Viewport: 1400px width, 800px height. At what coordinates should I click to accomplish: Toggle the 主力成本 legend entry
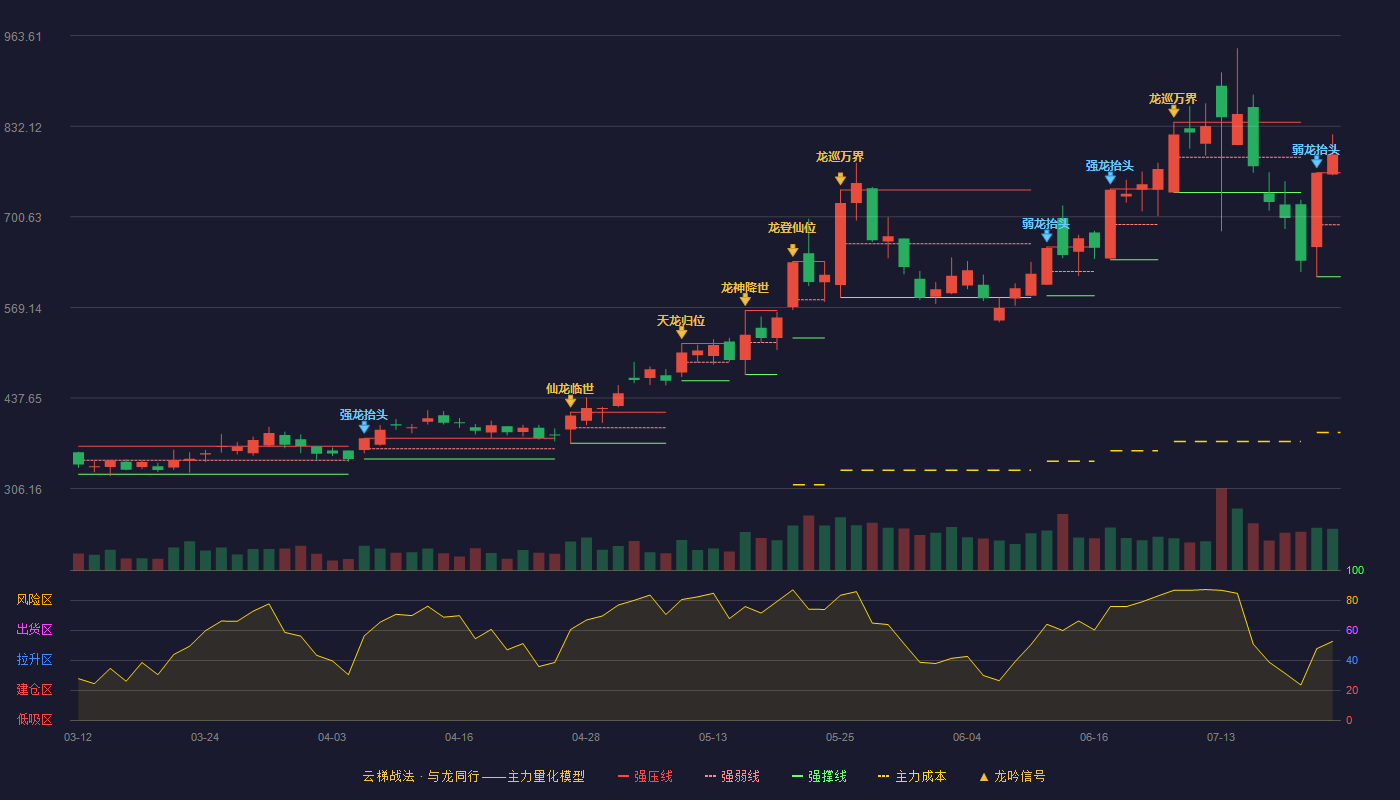tap(912, 776)
